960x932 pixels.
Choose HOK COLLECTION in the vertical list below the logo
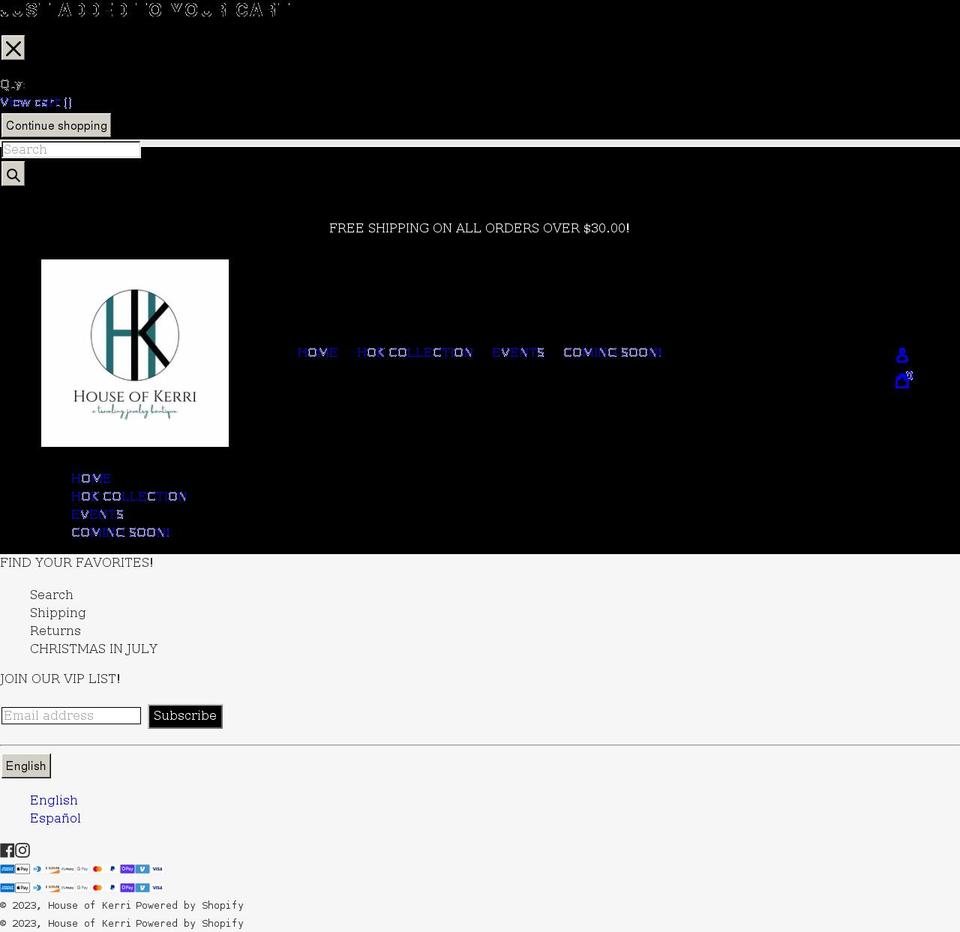click(x=129, y=496)
